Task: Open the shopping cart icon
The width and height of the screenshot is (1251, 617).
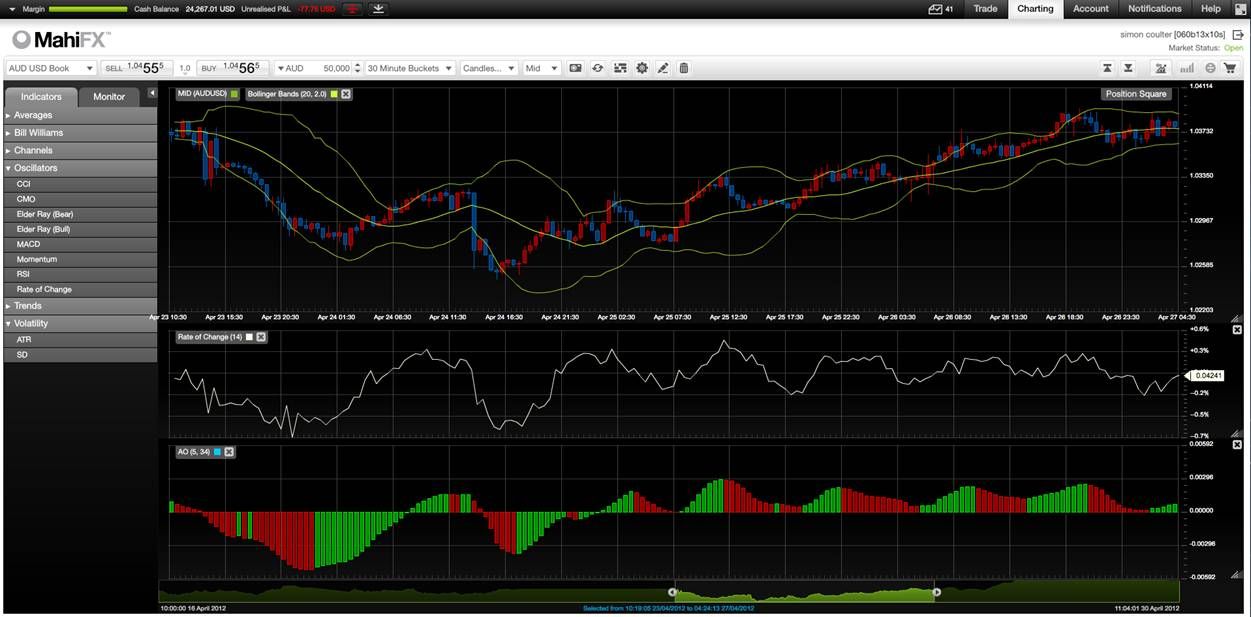Action: pos(1229,68)
